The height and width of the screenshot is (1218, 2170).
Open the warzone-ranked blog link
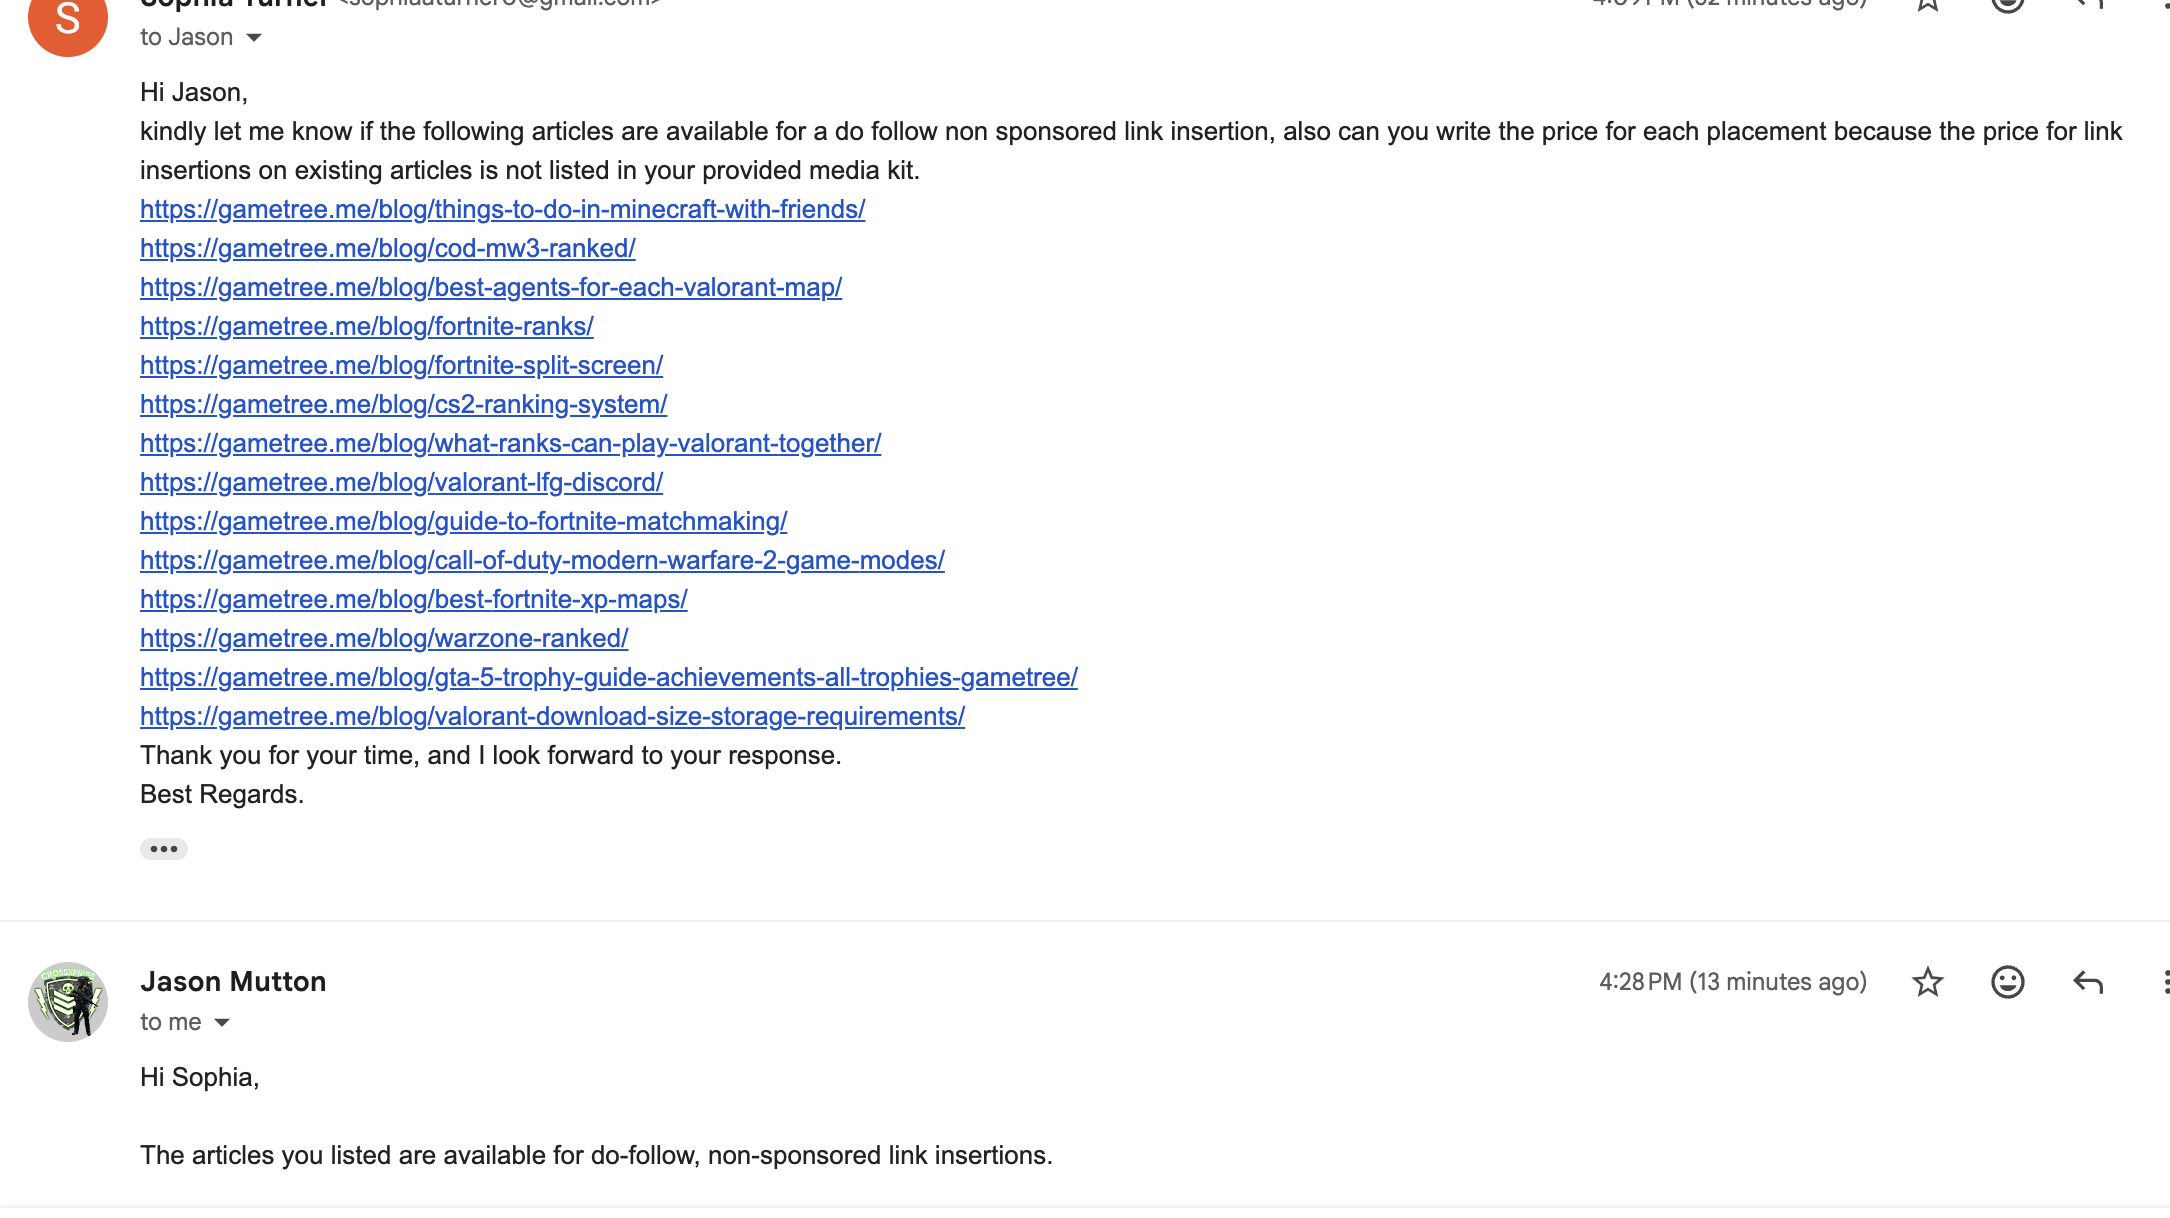click(x=384, y=638)
